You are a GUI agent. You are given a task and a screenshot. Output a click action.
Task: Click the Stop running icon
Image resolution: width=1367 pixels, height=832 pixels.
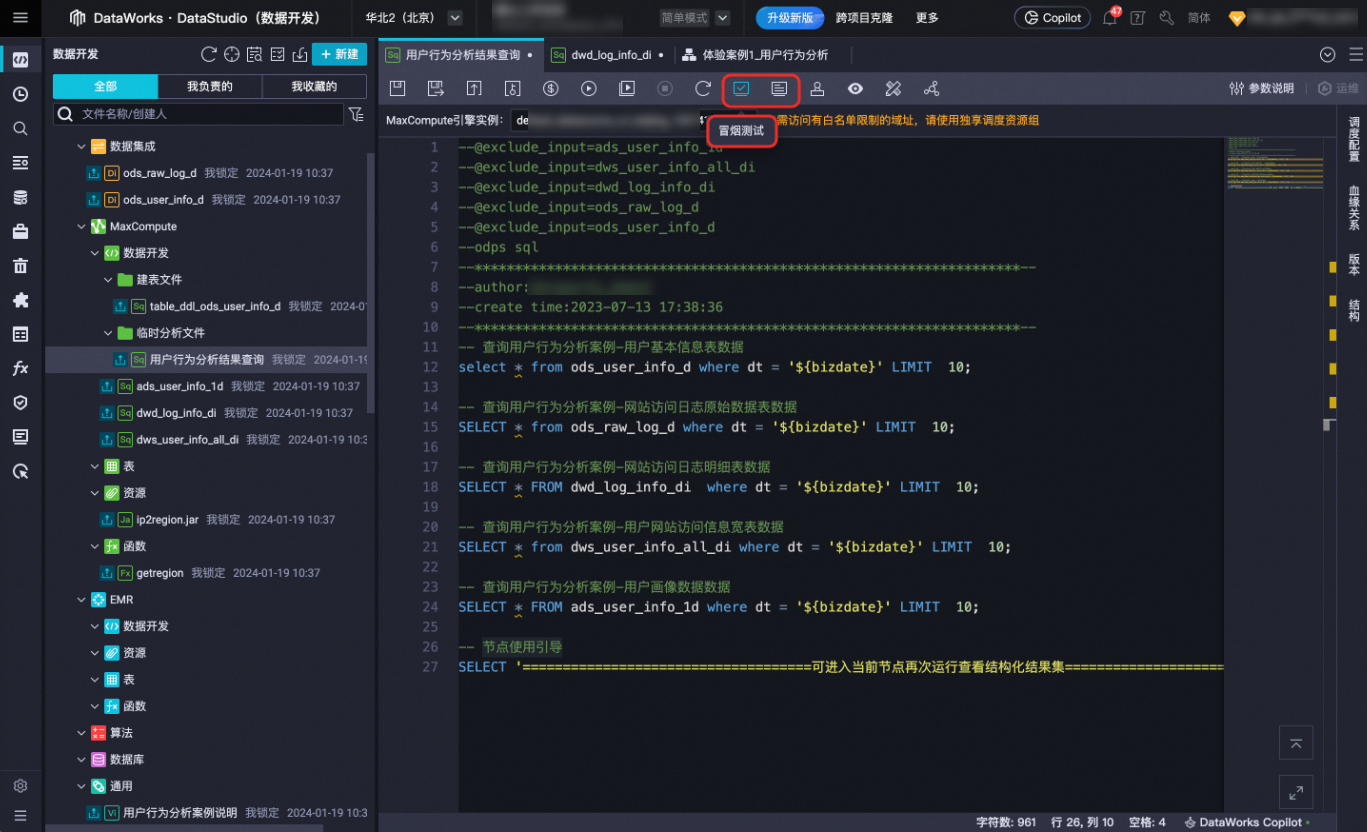665,89
